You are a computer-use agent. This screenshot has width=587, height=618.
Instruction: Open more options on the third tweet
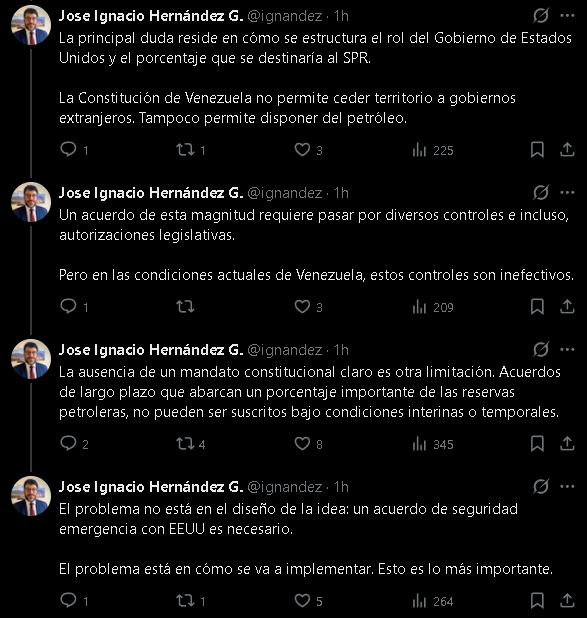pos(567,350)
